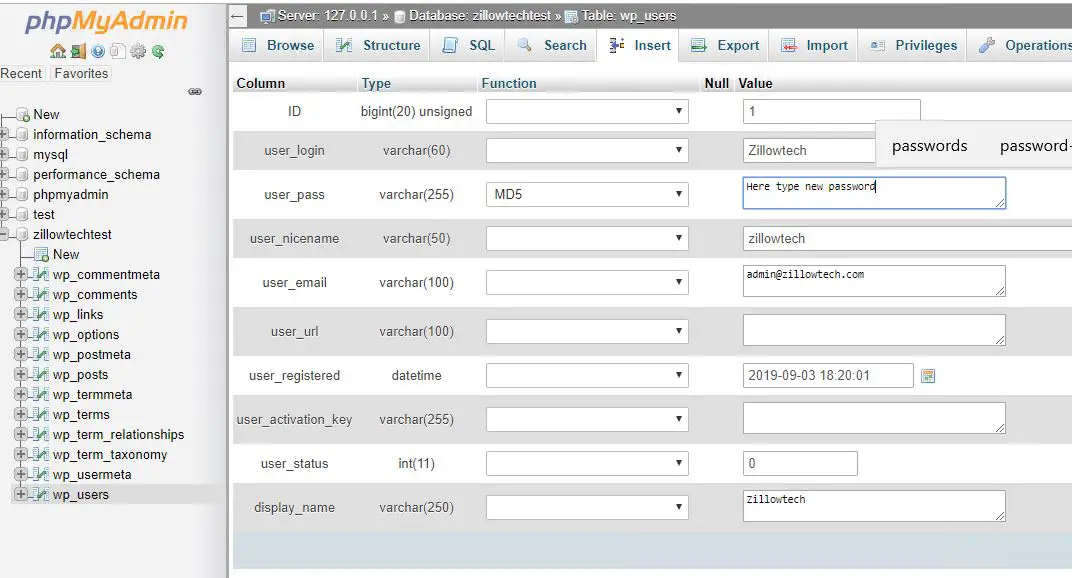Open function dropdown for display_name row
Viewport: 1072px width, 578px height.
(587, 508)
